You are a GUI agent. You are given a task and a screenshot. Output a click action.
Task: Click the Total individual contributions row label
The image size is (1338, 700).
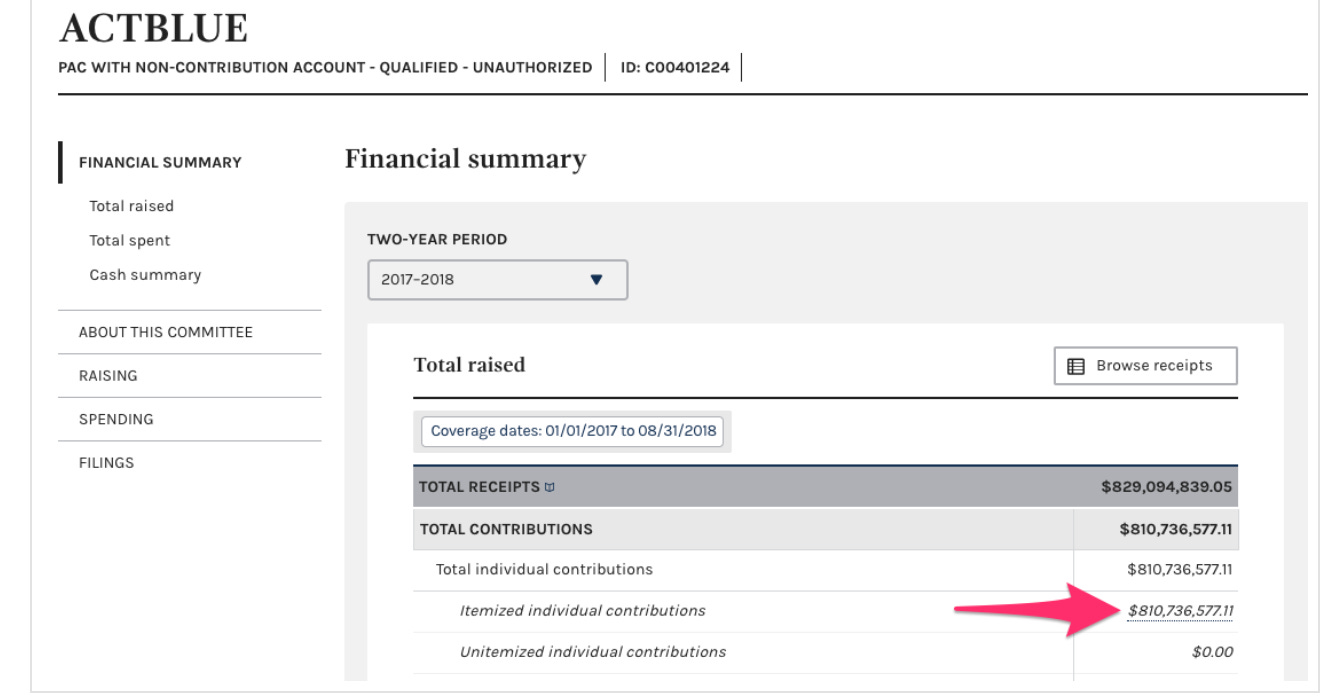[x=544, y=570]
